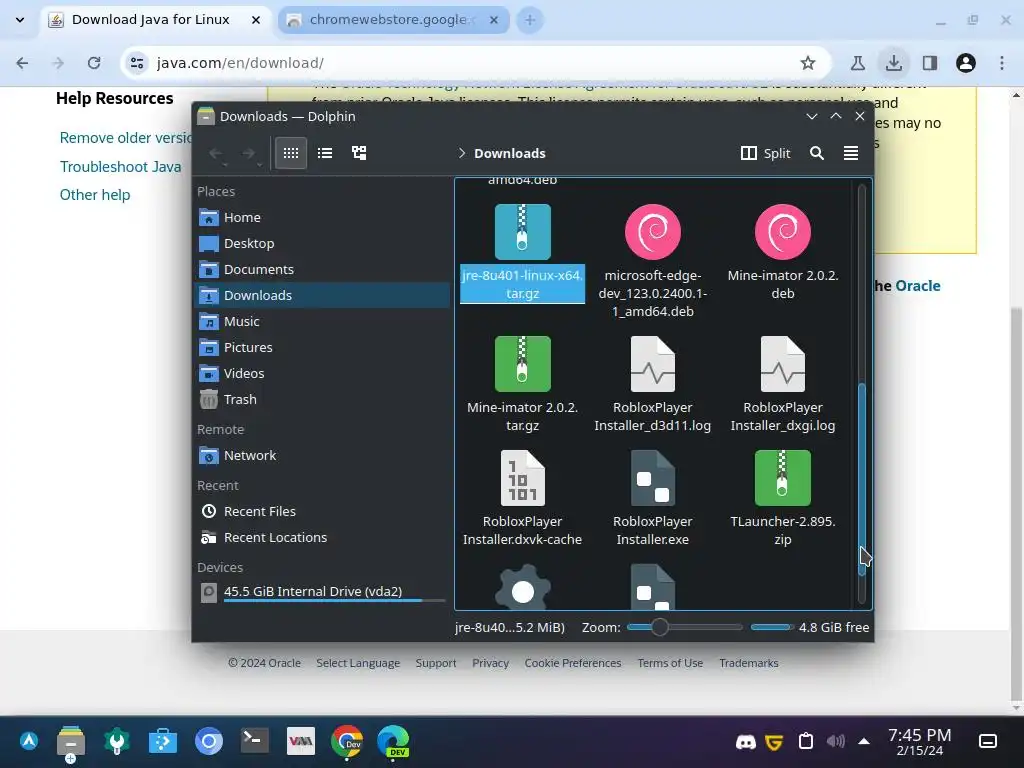Viewport: 1024px width, 768px height.
Task: Click the Downloads breadcrumb label
Action: (x=509, y=153)
